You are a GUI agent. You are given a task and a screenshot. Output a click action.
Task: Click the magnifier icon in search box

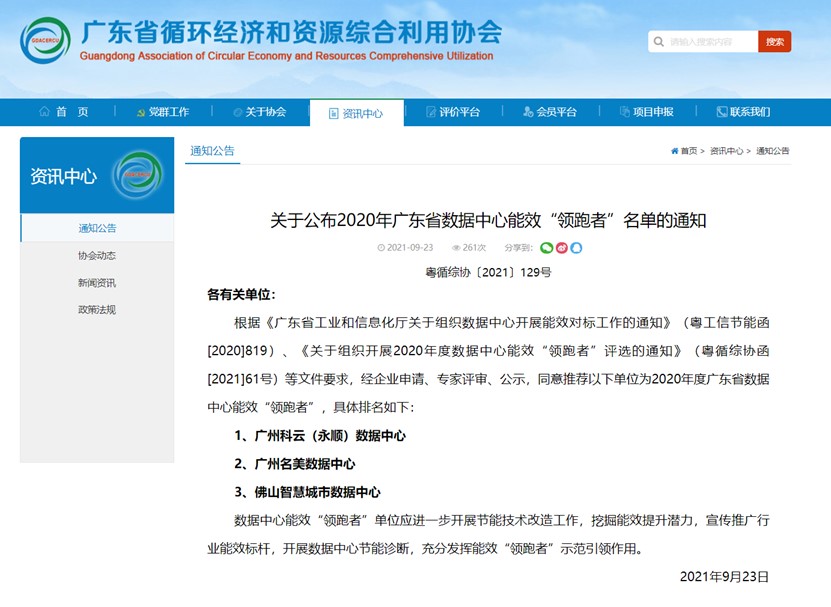click(659, 42)
